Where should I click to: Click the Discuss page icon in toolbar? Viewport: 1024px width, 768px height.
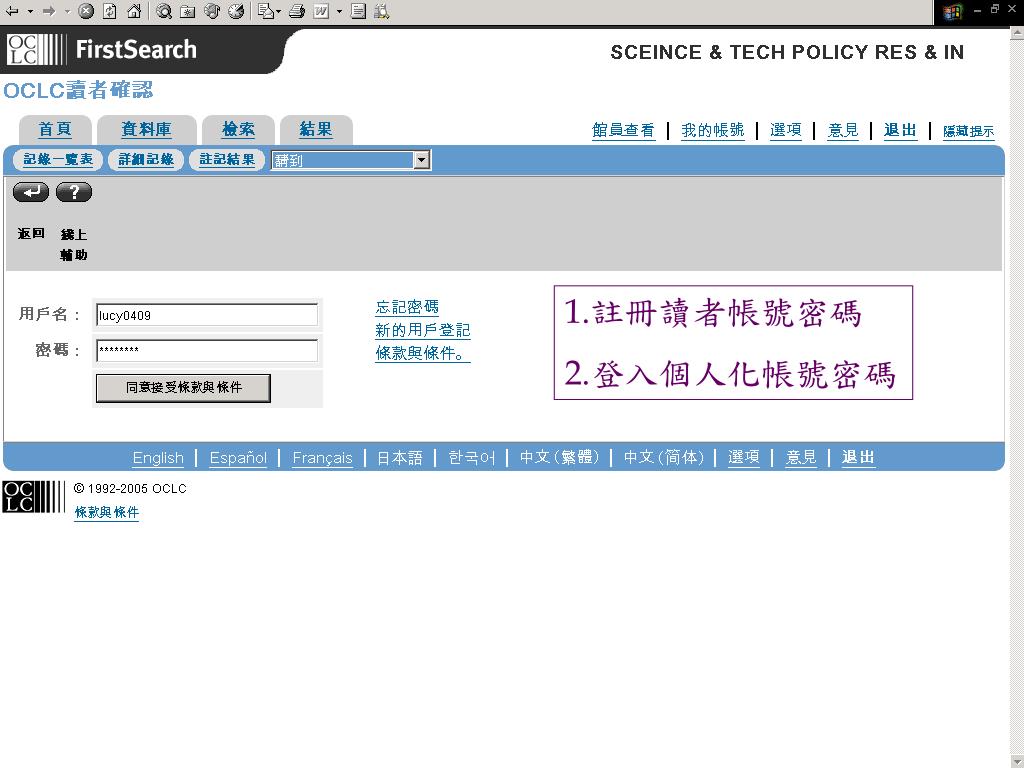[358, 11]
